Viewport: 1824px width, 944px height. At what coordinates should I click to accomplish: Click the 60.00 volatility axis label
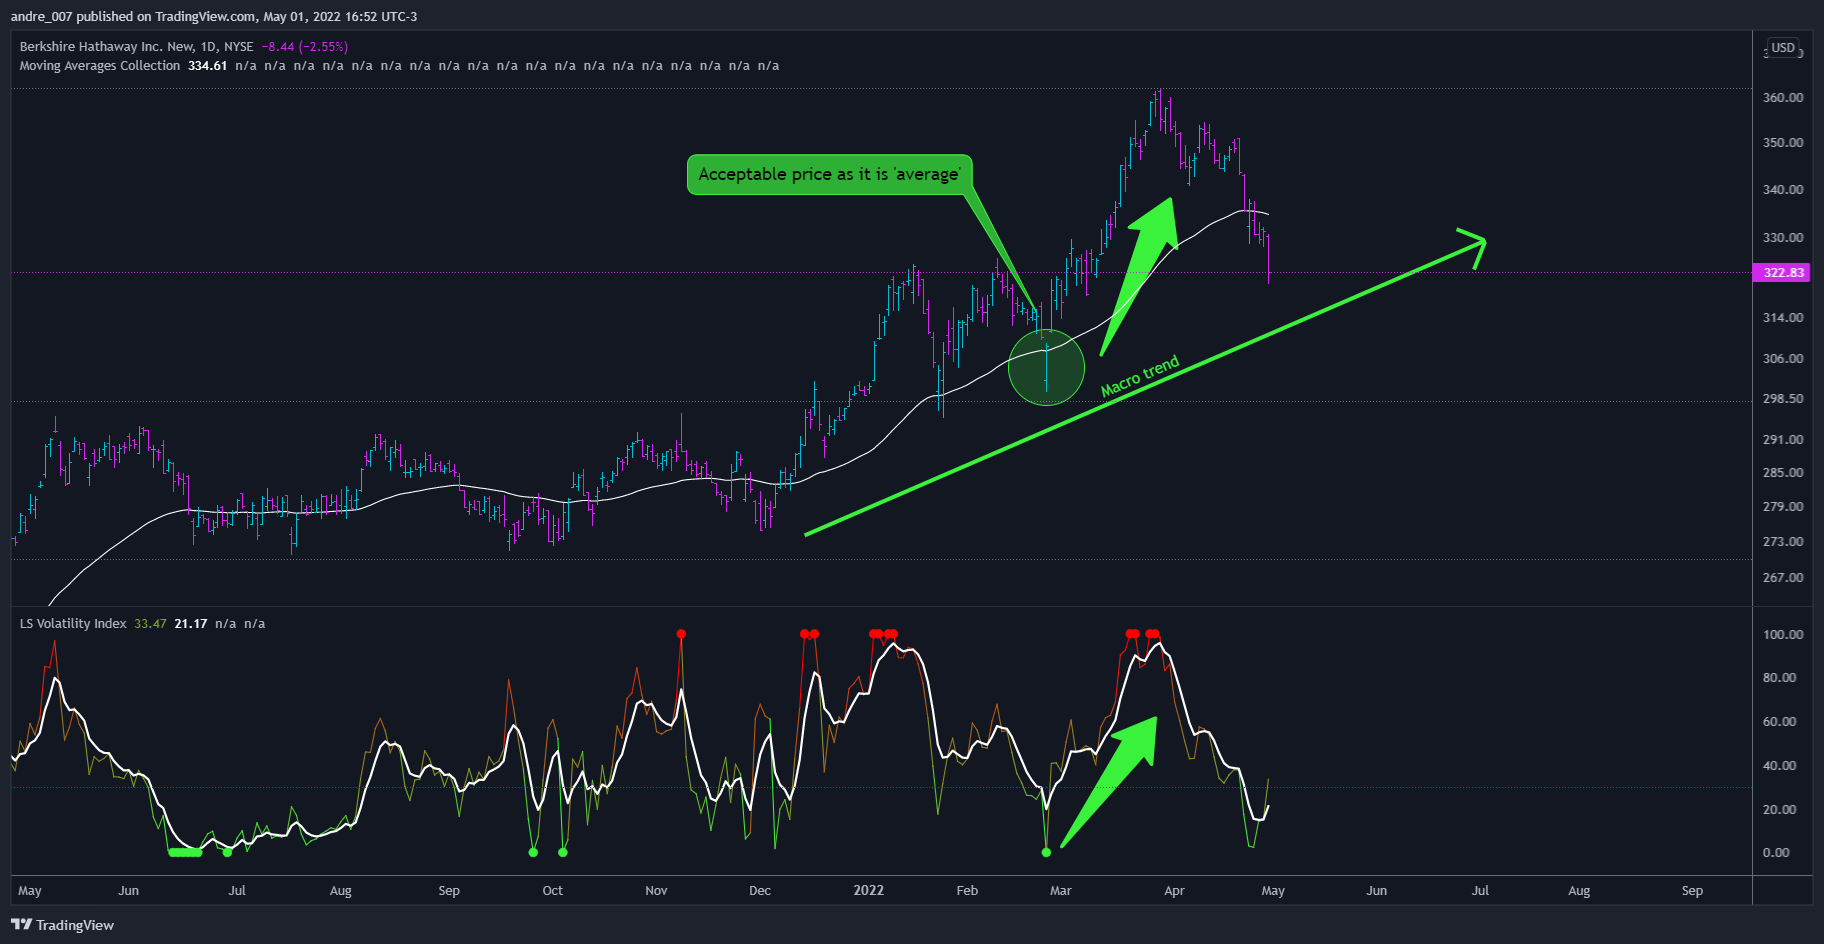pos(1780,722)
